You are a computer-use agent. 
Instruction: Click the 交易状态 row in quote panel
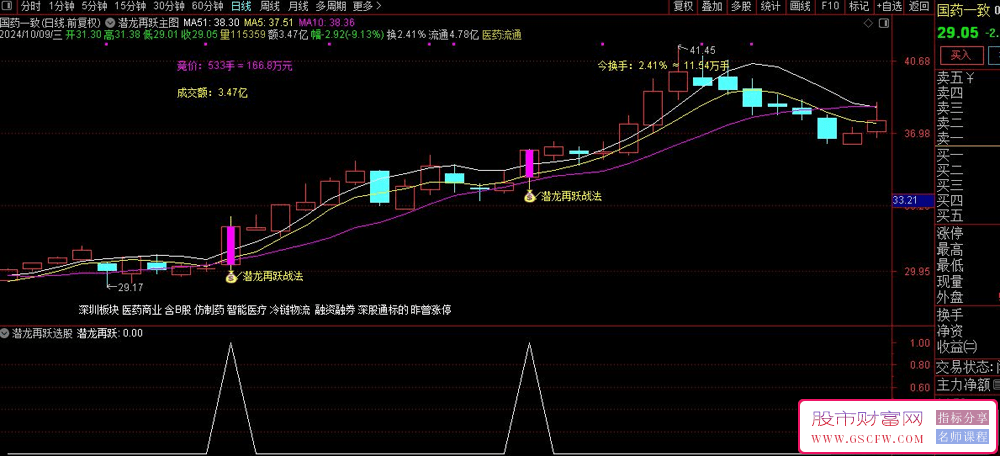[967, 367]
